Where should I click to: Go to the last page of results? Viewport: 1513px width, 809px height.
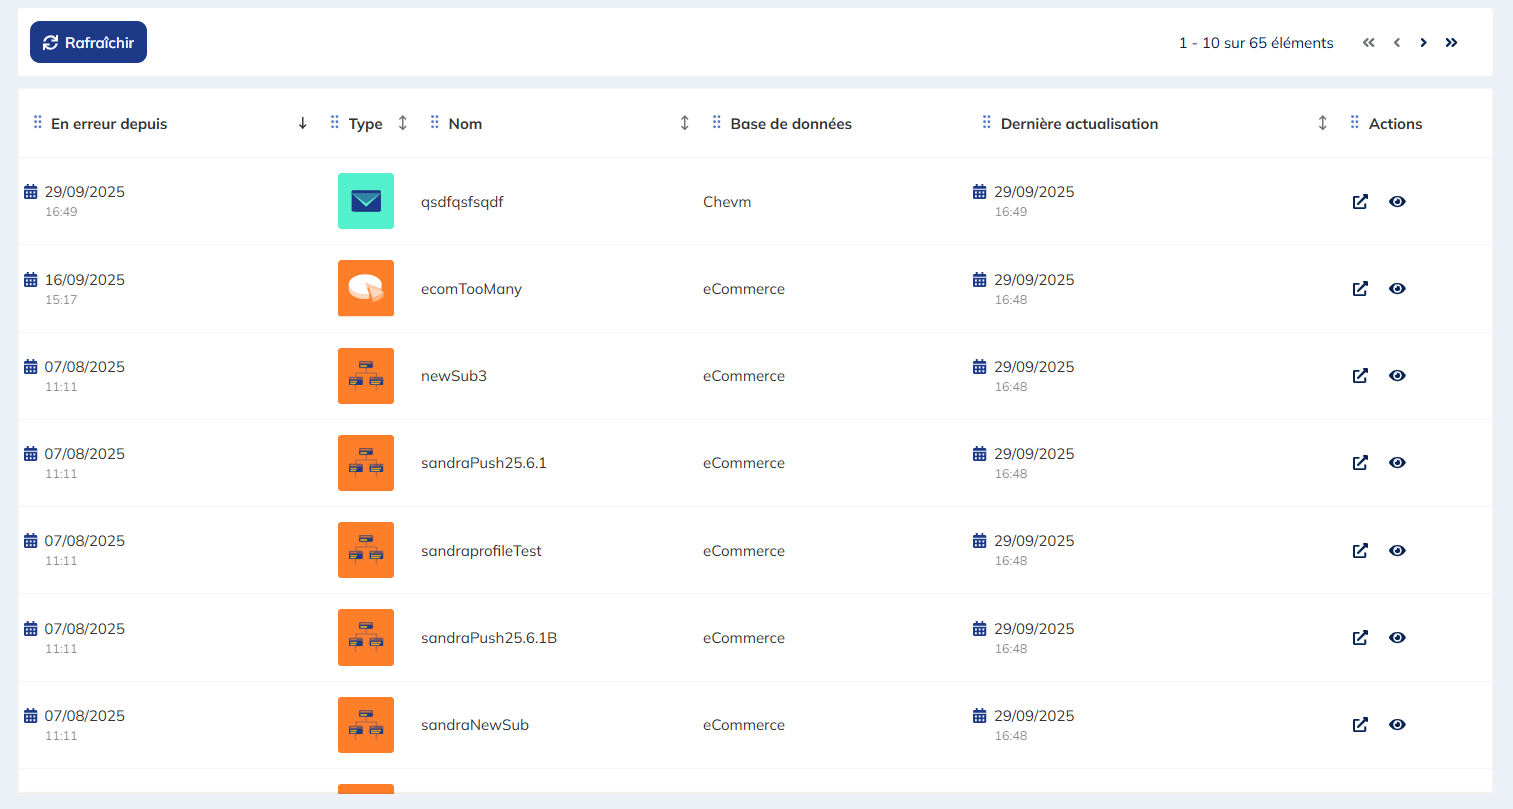1451,42
